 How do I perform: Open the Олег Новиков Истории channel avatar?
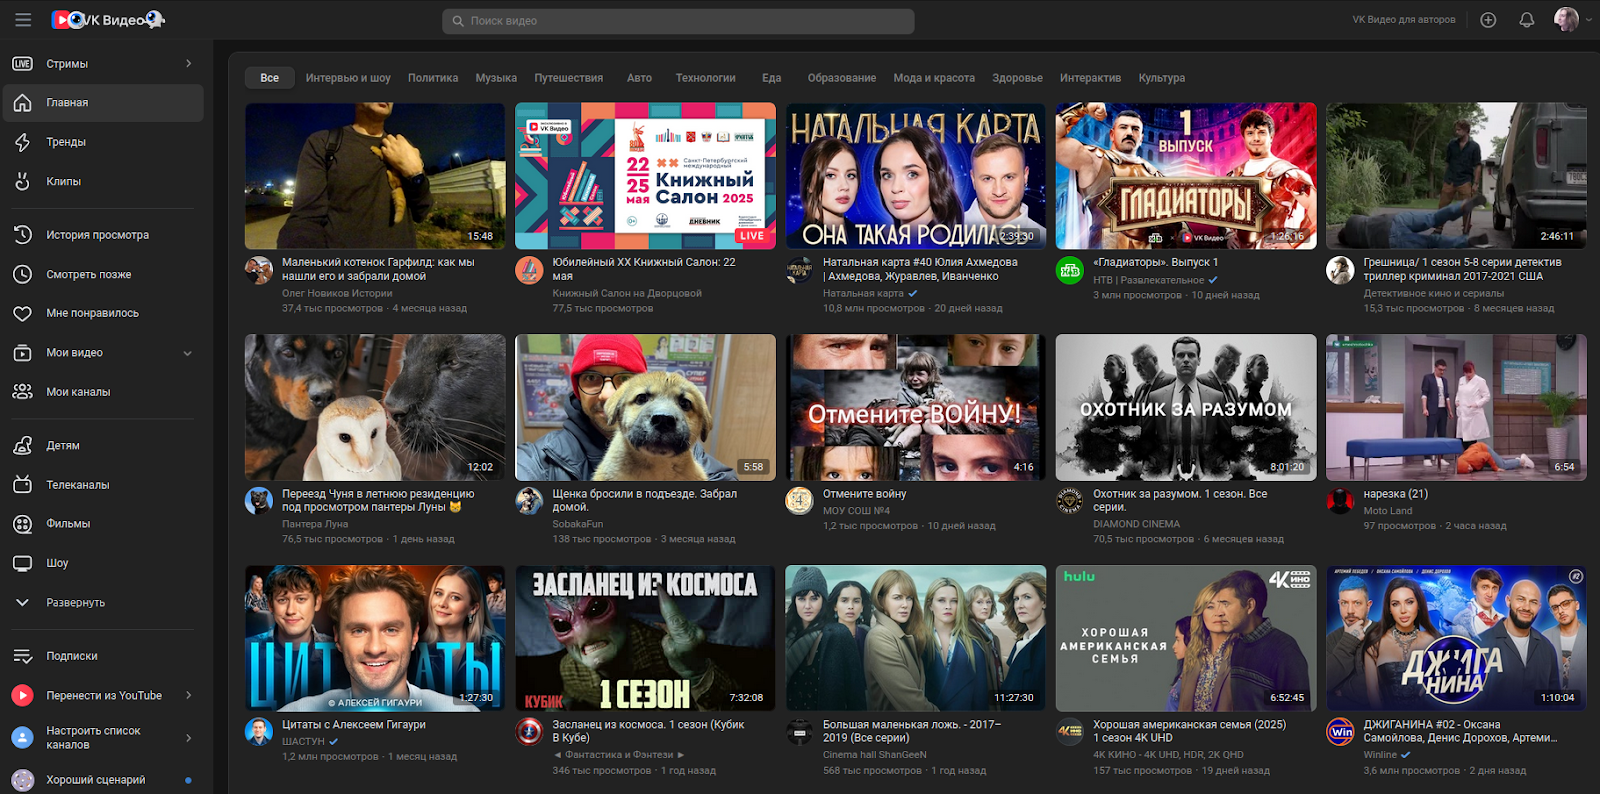pos(259,270)
